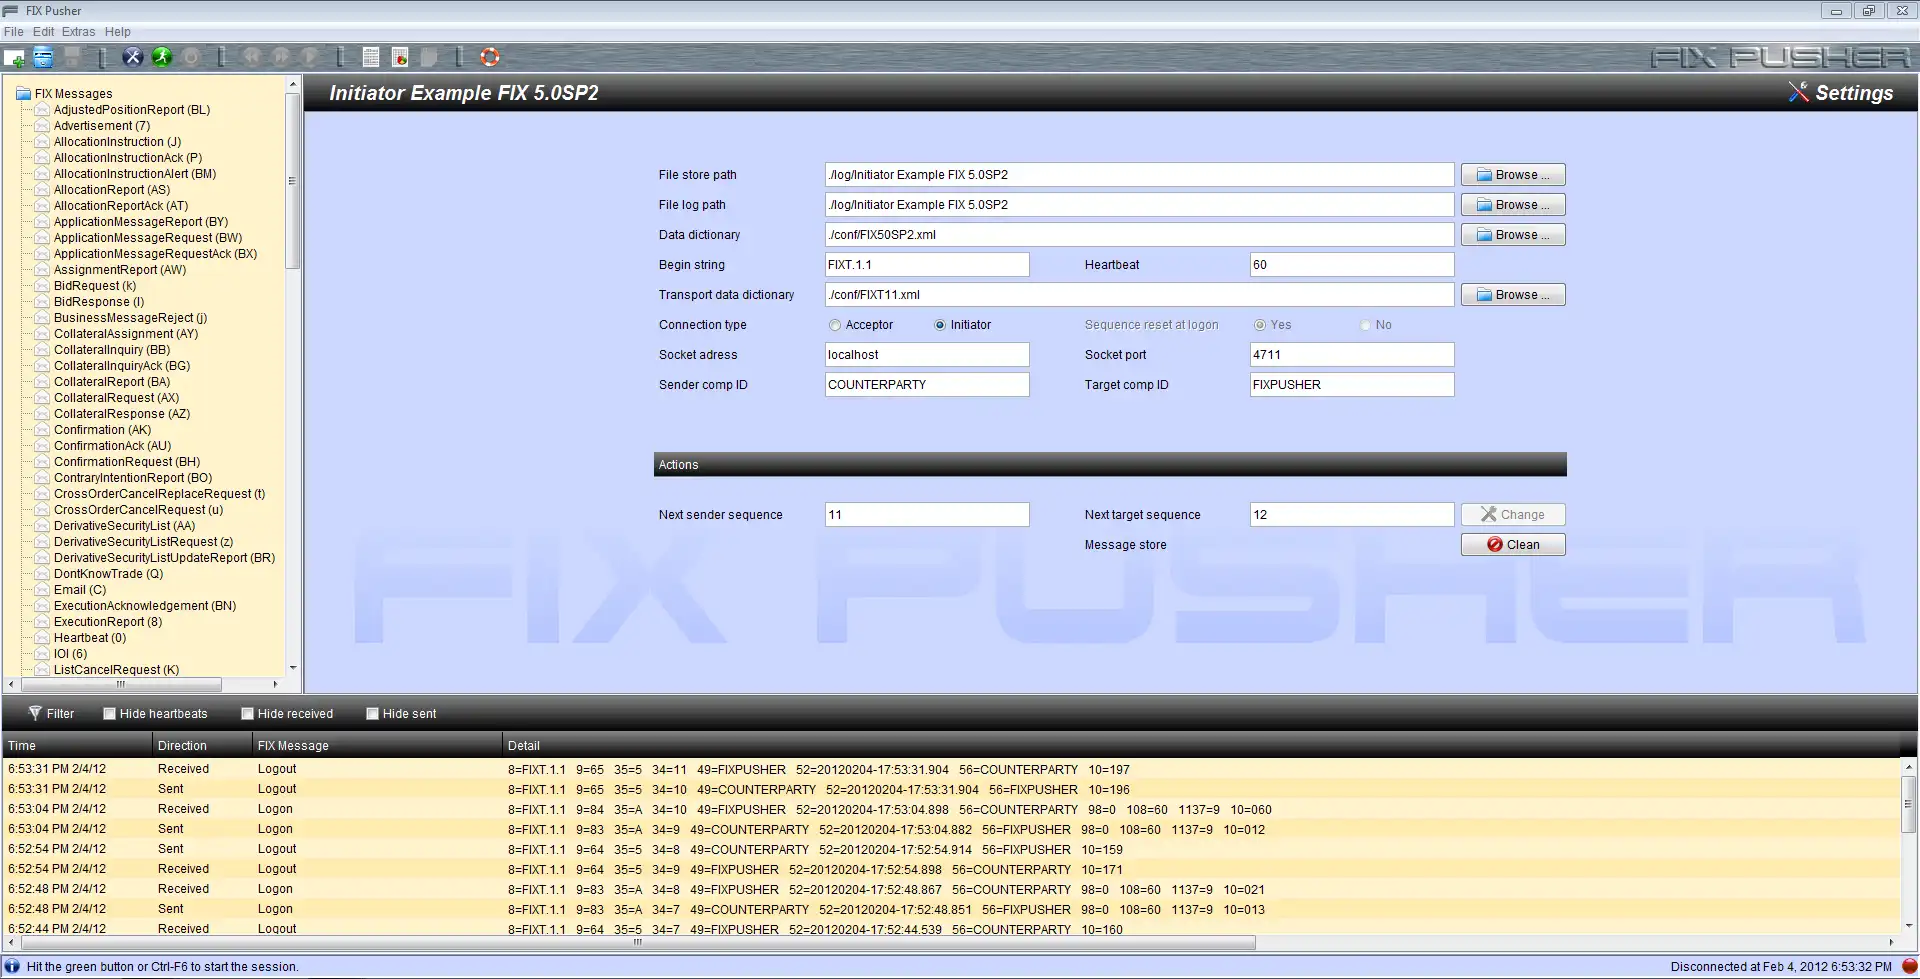Image resolution: width=1920 pixels, height=979 pixels.
Task: Enable the Hide heartbeats checkbox
Action: tap(110, 714)
